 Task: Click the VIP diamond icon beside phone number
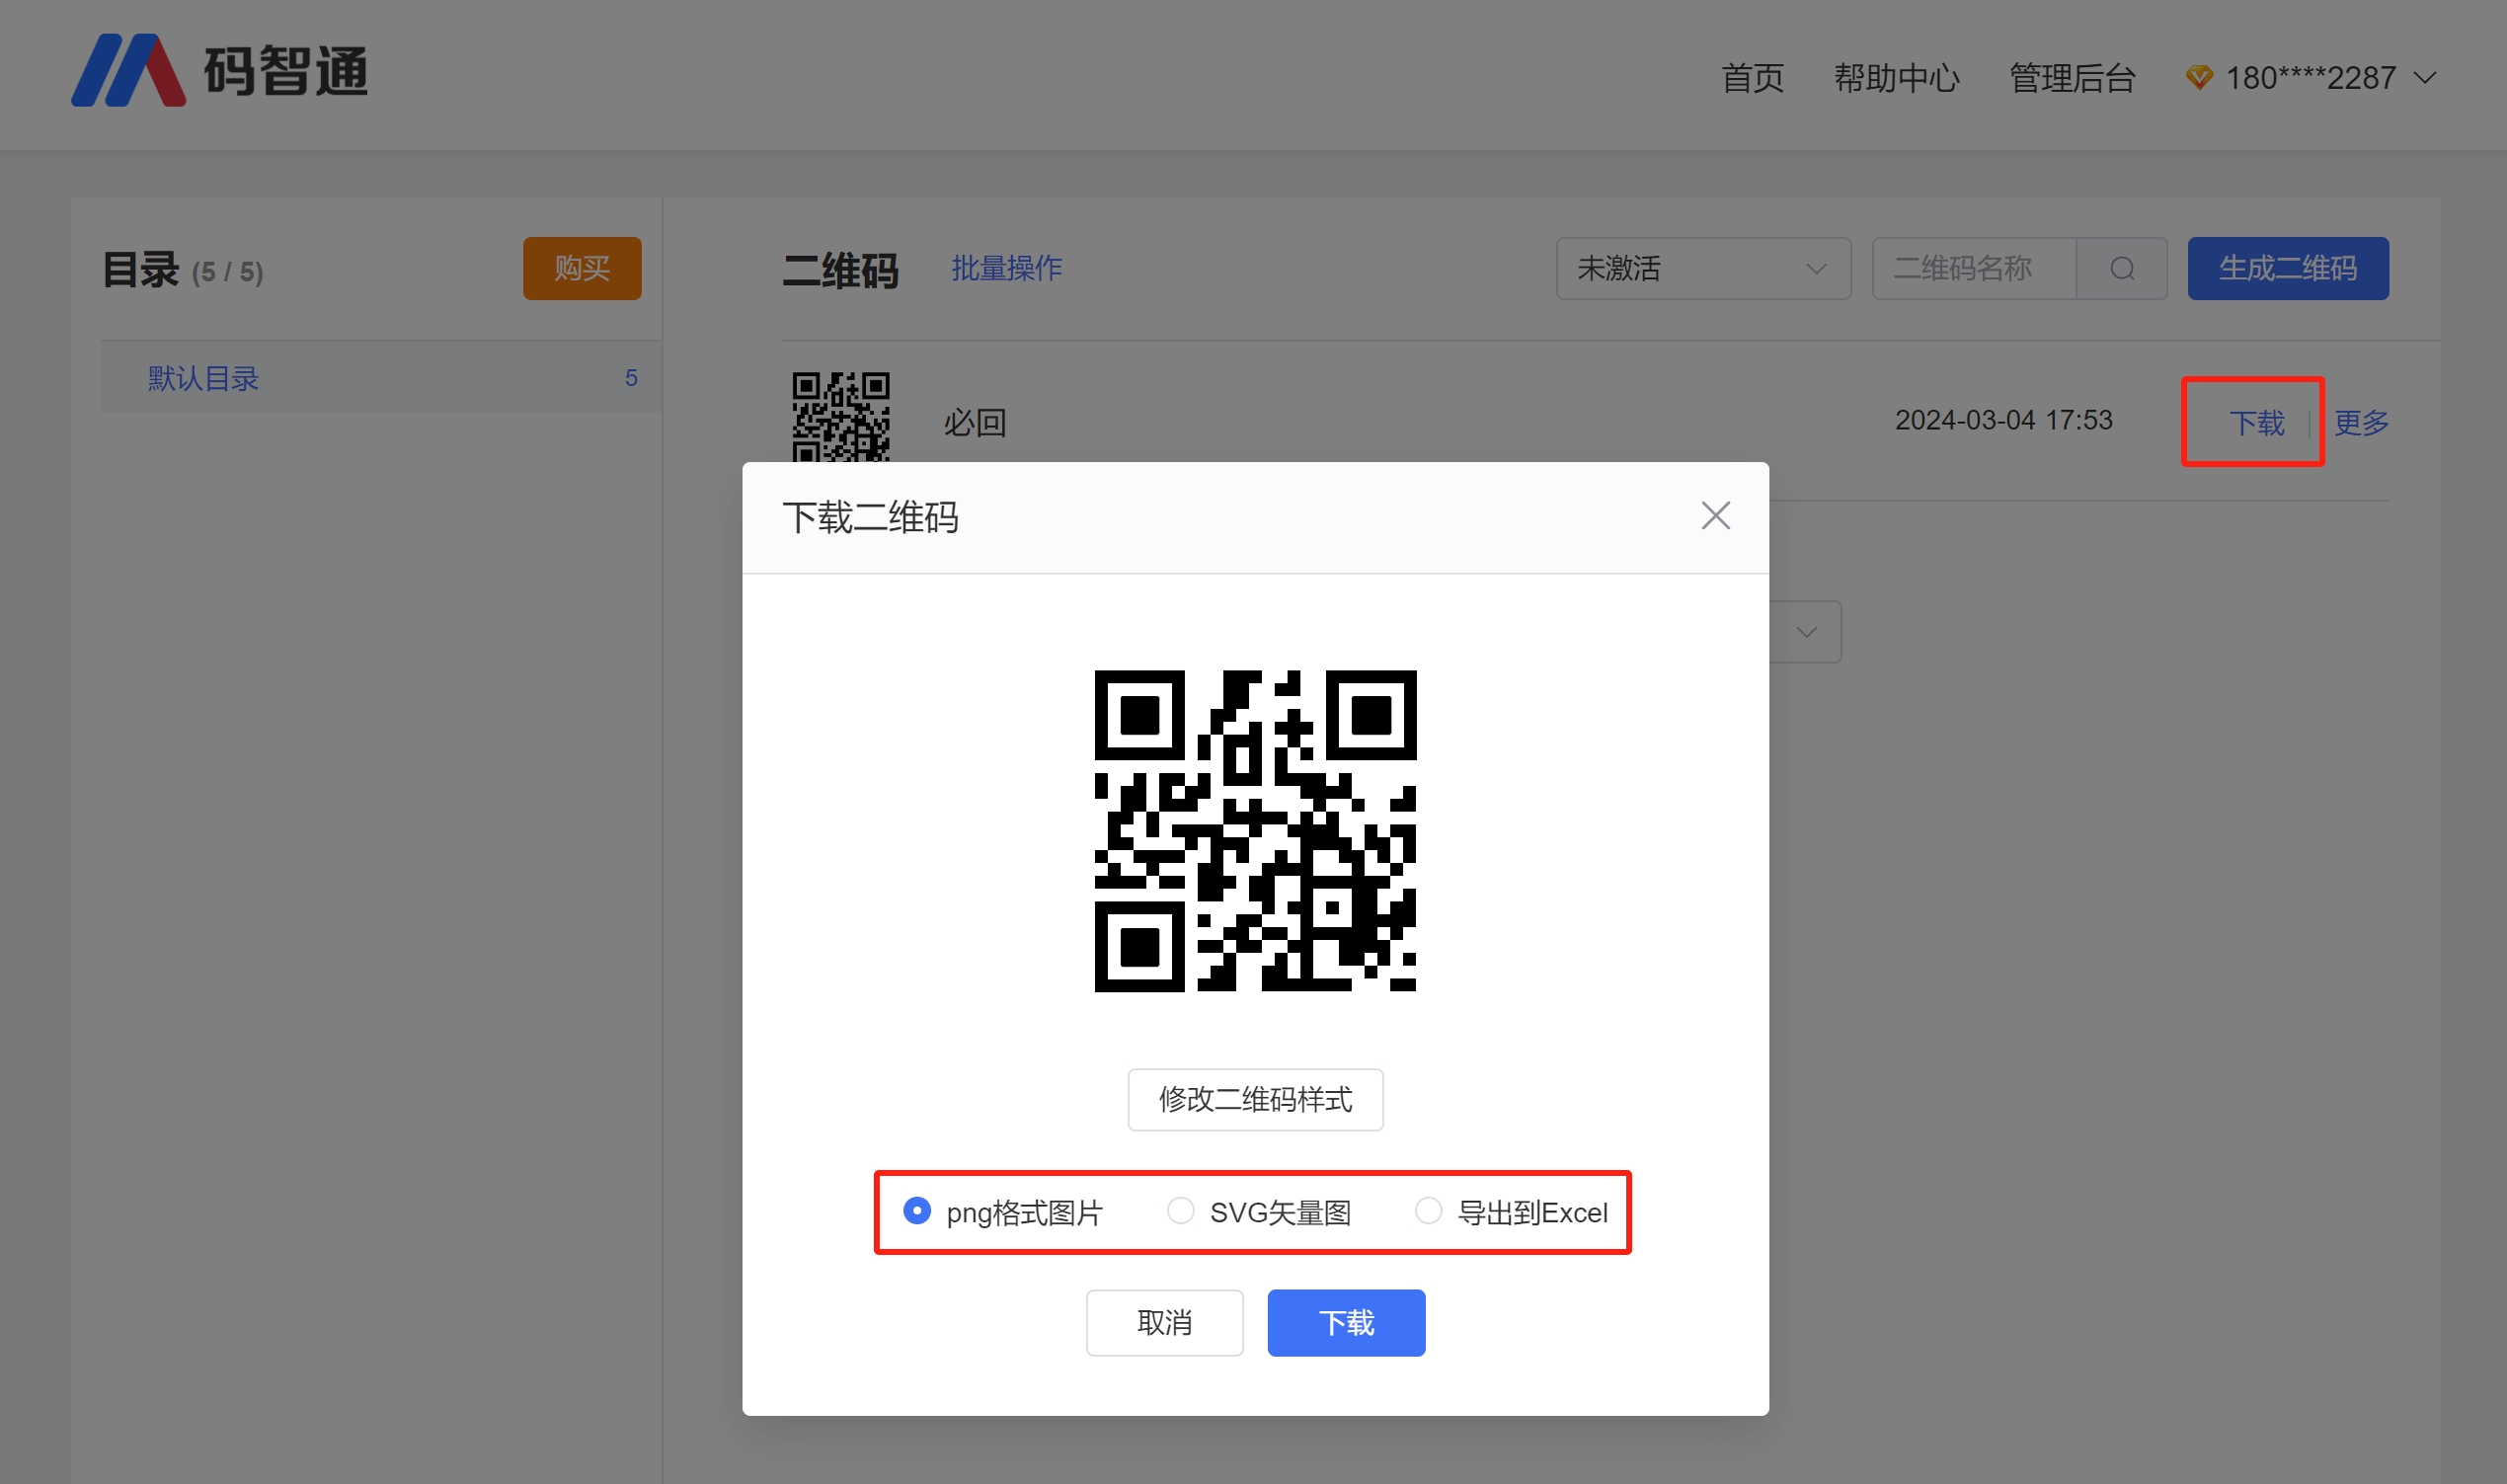(x=2198, y=77)
